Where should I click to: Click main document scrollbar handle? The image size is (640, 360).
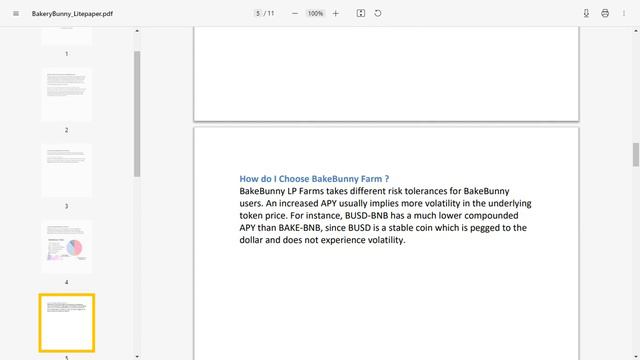(636, 155)
